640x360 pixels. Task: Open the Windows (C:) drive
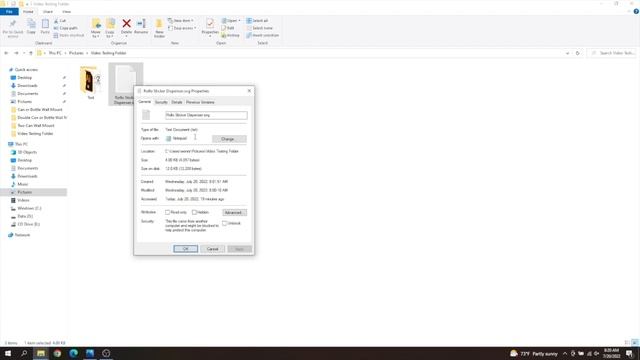coord(29,208)
